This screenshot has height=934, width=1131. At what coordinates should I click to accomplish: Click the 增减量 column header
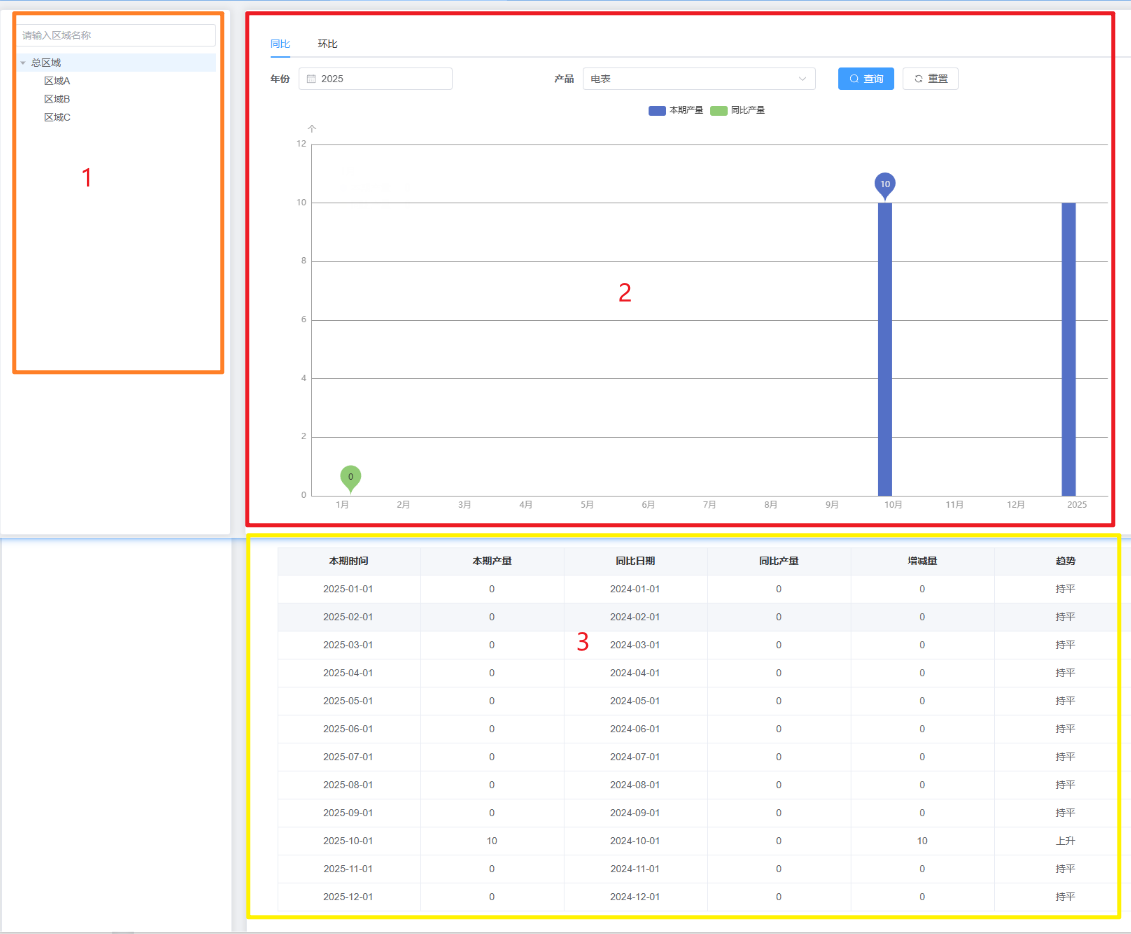pyautogui.click(x=922, y=561)
